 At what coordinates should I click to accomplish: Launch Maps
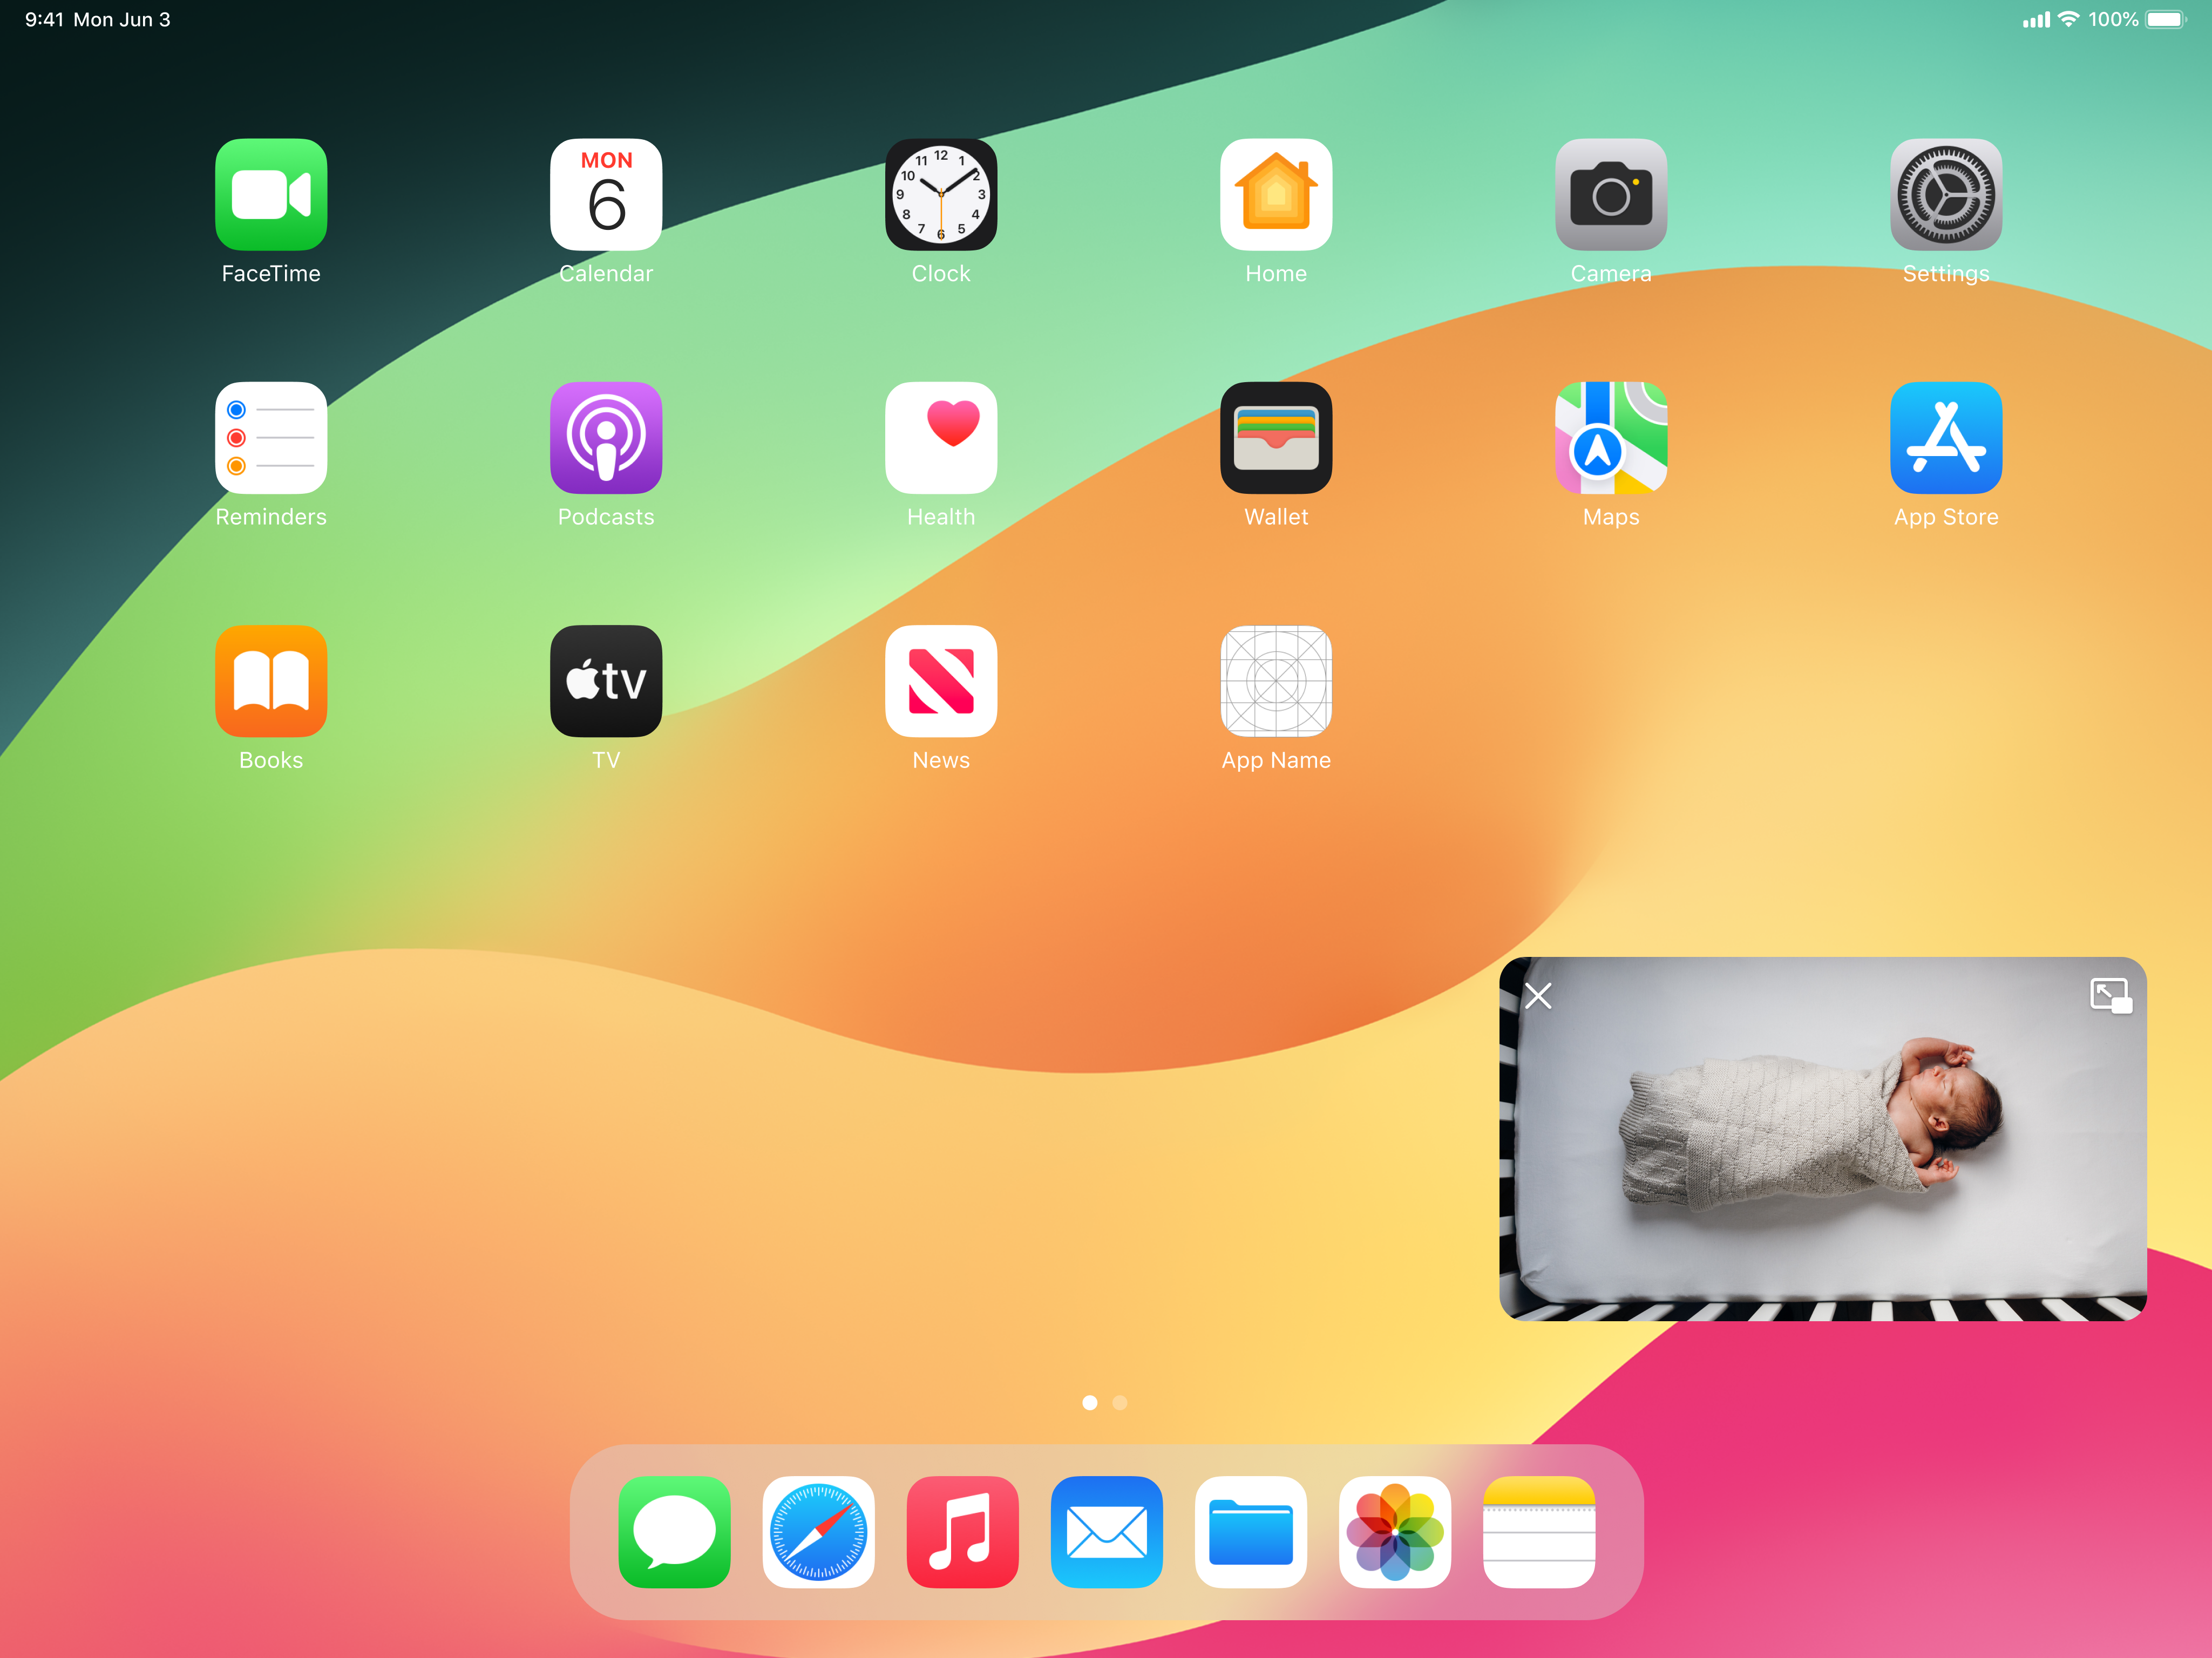coord(1611,438)
